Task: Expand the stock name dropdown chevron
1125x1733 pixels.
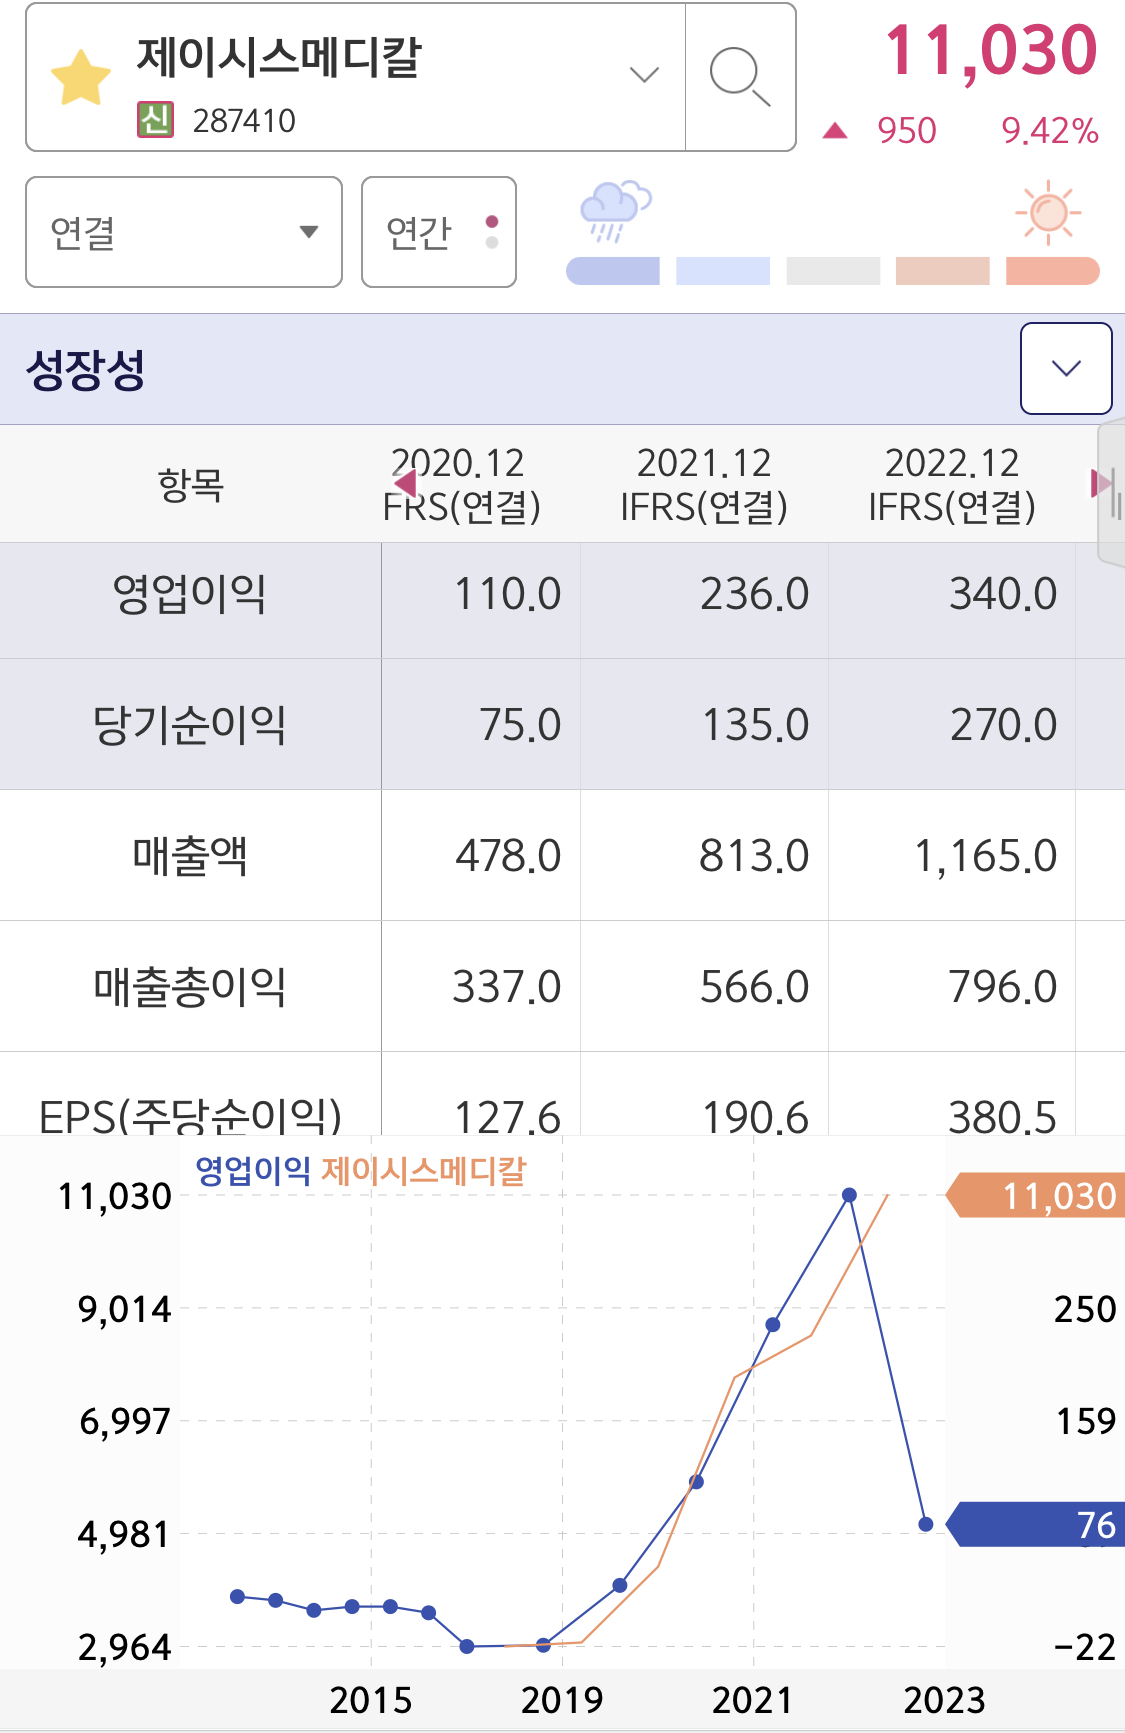Action: 644,75
